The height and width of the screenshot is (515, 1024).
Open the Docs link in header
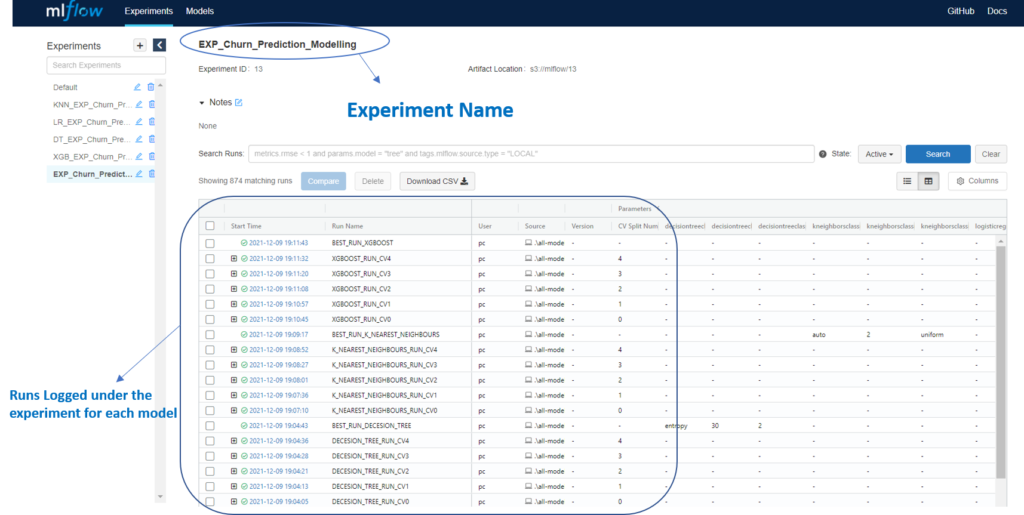(x=997, y=11)
